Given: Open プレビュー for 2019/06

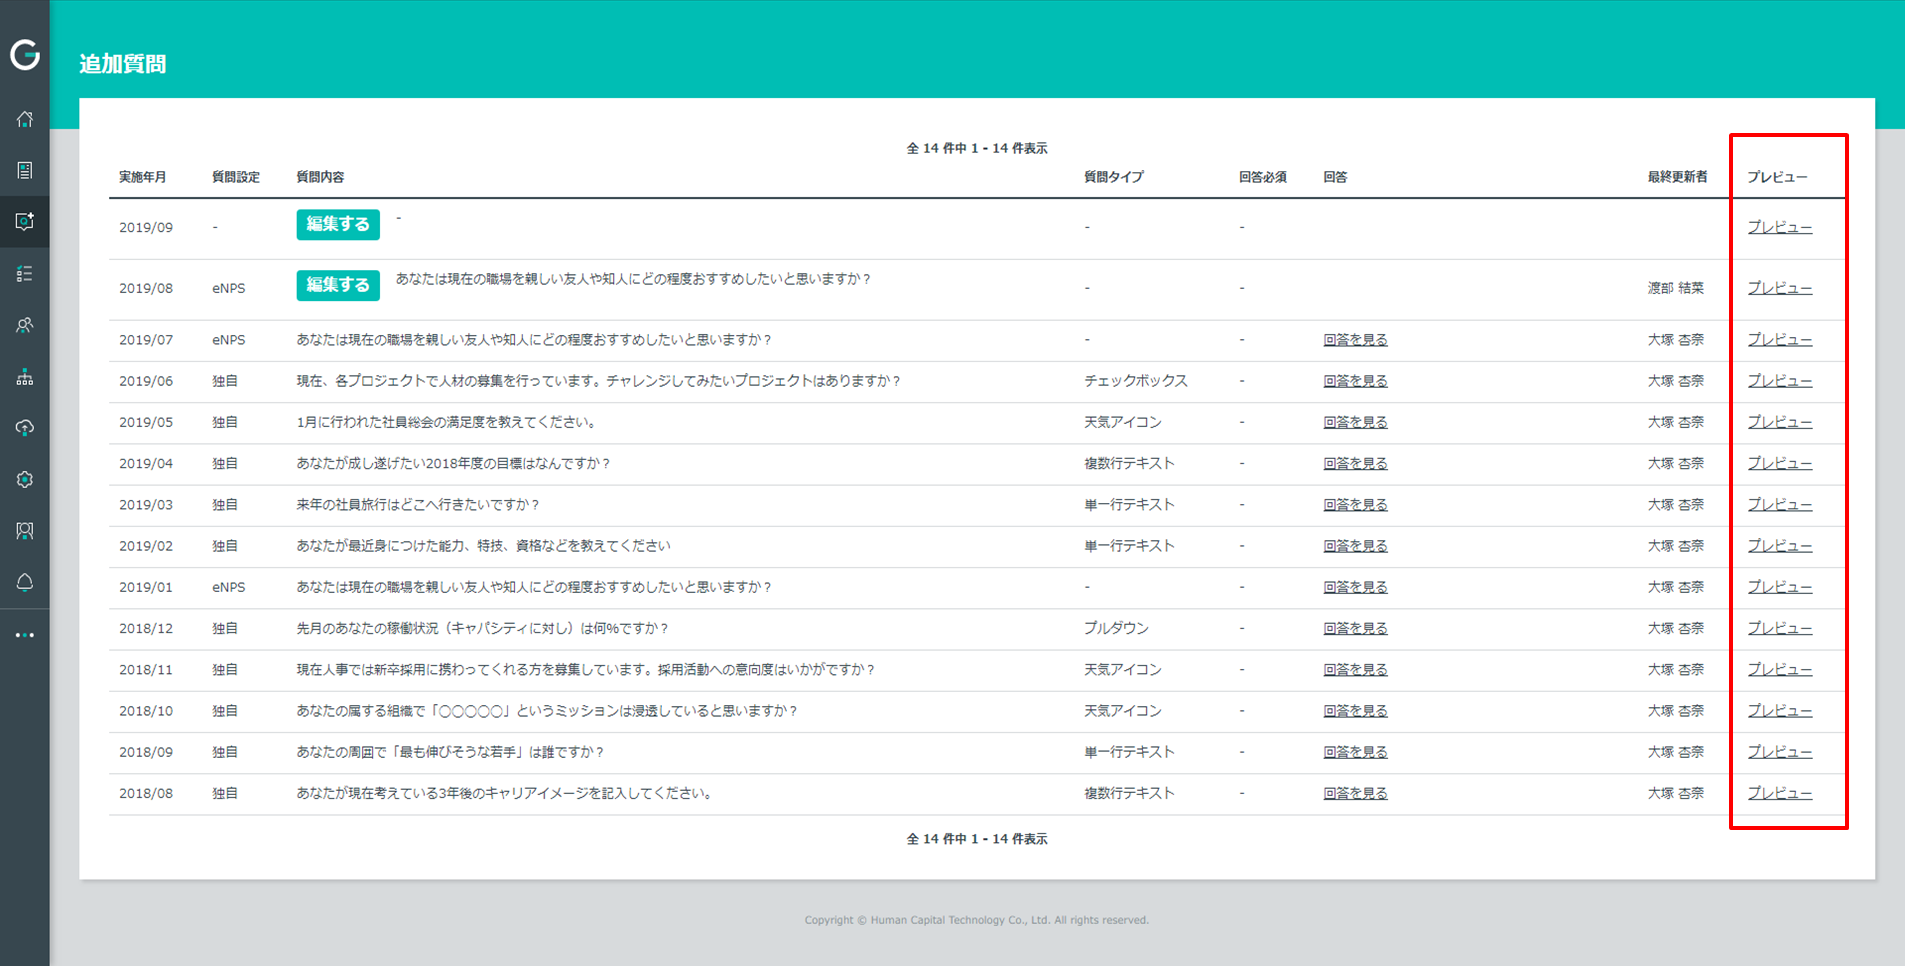Looking at the screenshot, I should 1780,381.
